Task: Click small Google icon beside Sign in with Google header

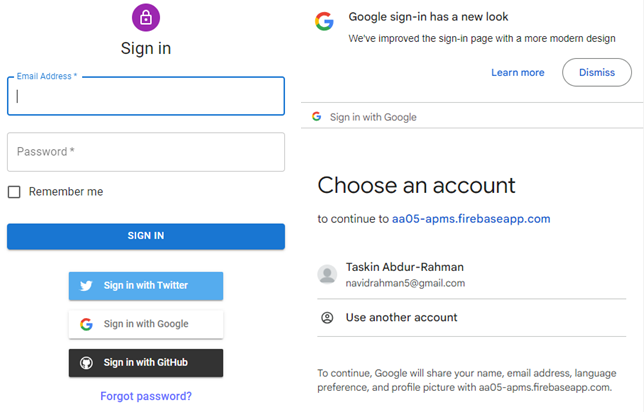Action: (317, 117)
